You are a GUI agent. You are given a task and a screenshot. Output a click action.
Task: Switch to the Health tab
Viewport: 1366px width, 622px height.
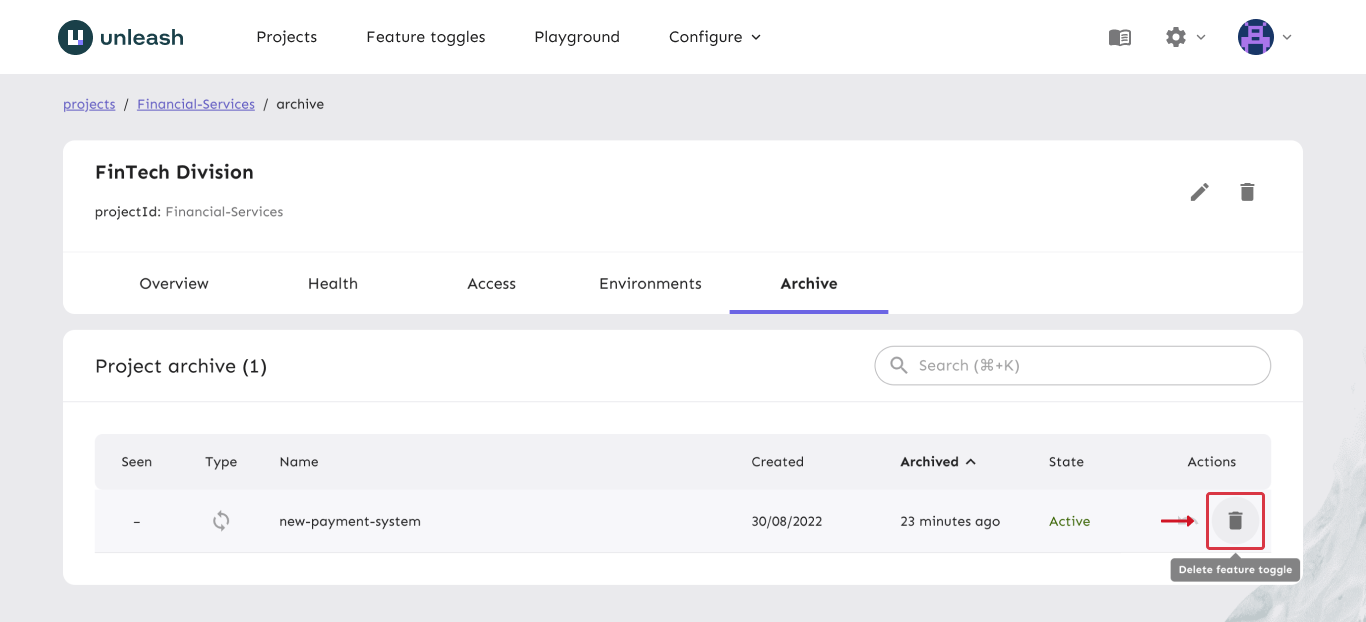tap(333, 284)
